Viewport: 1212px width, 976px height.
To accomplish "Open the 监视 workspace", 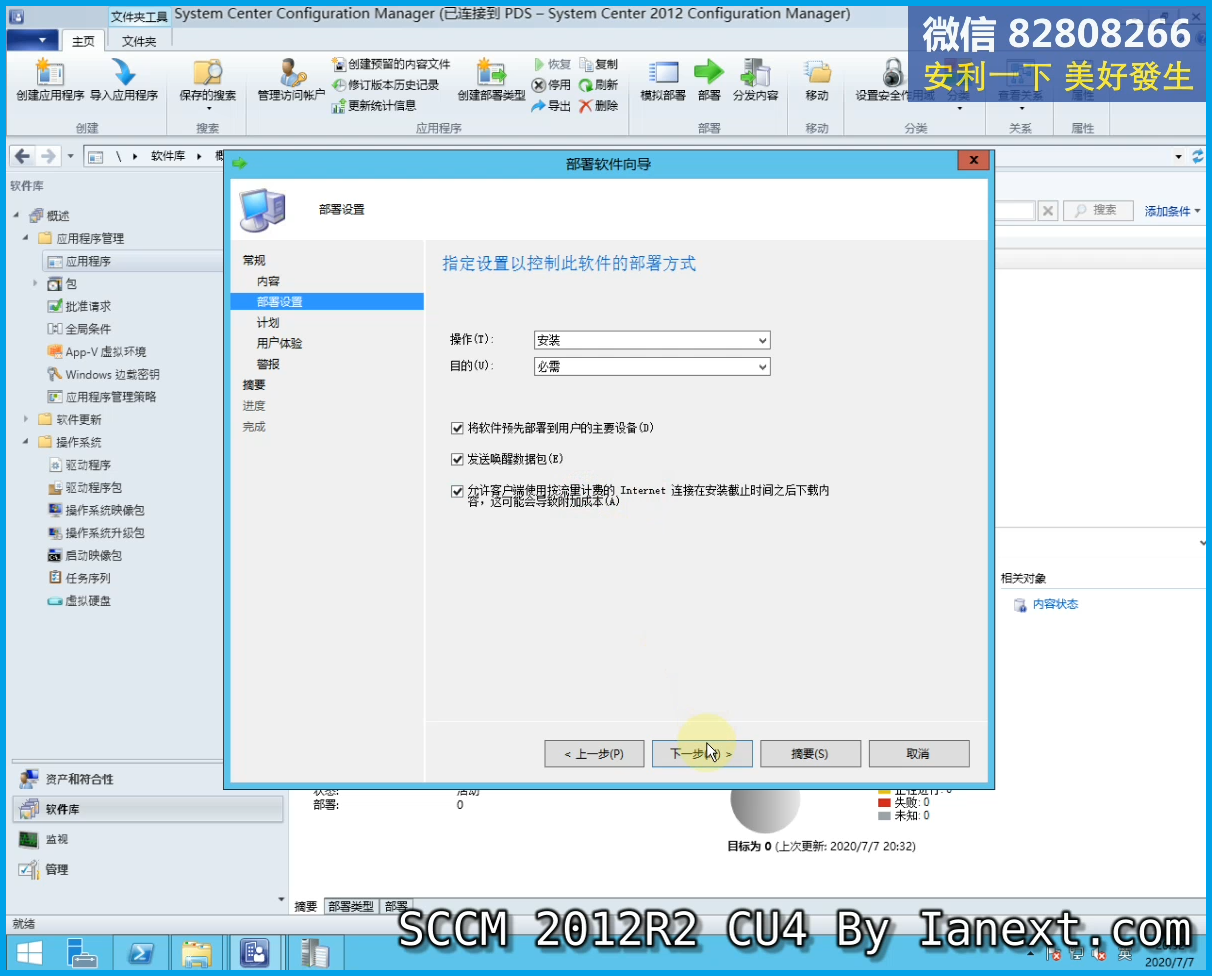I will click(x=148, y=839).
